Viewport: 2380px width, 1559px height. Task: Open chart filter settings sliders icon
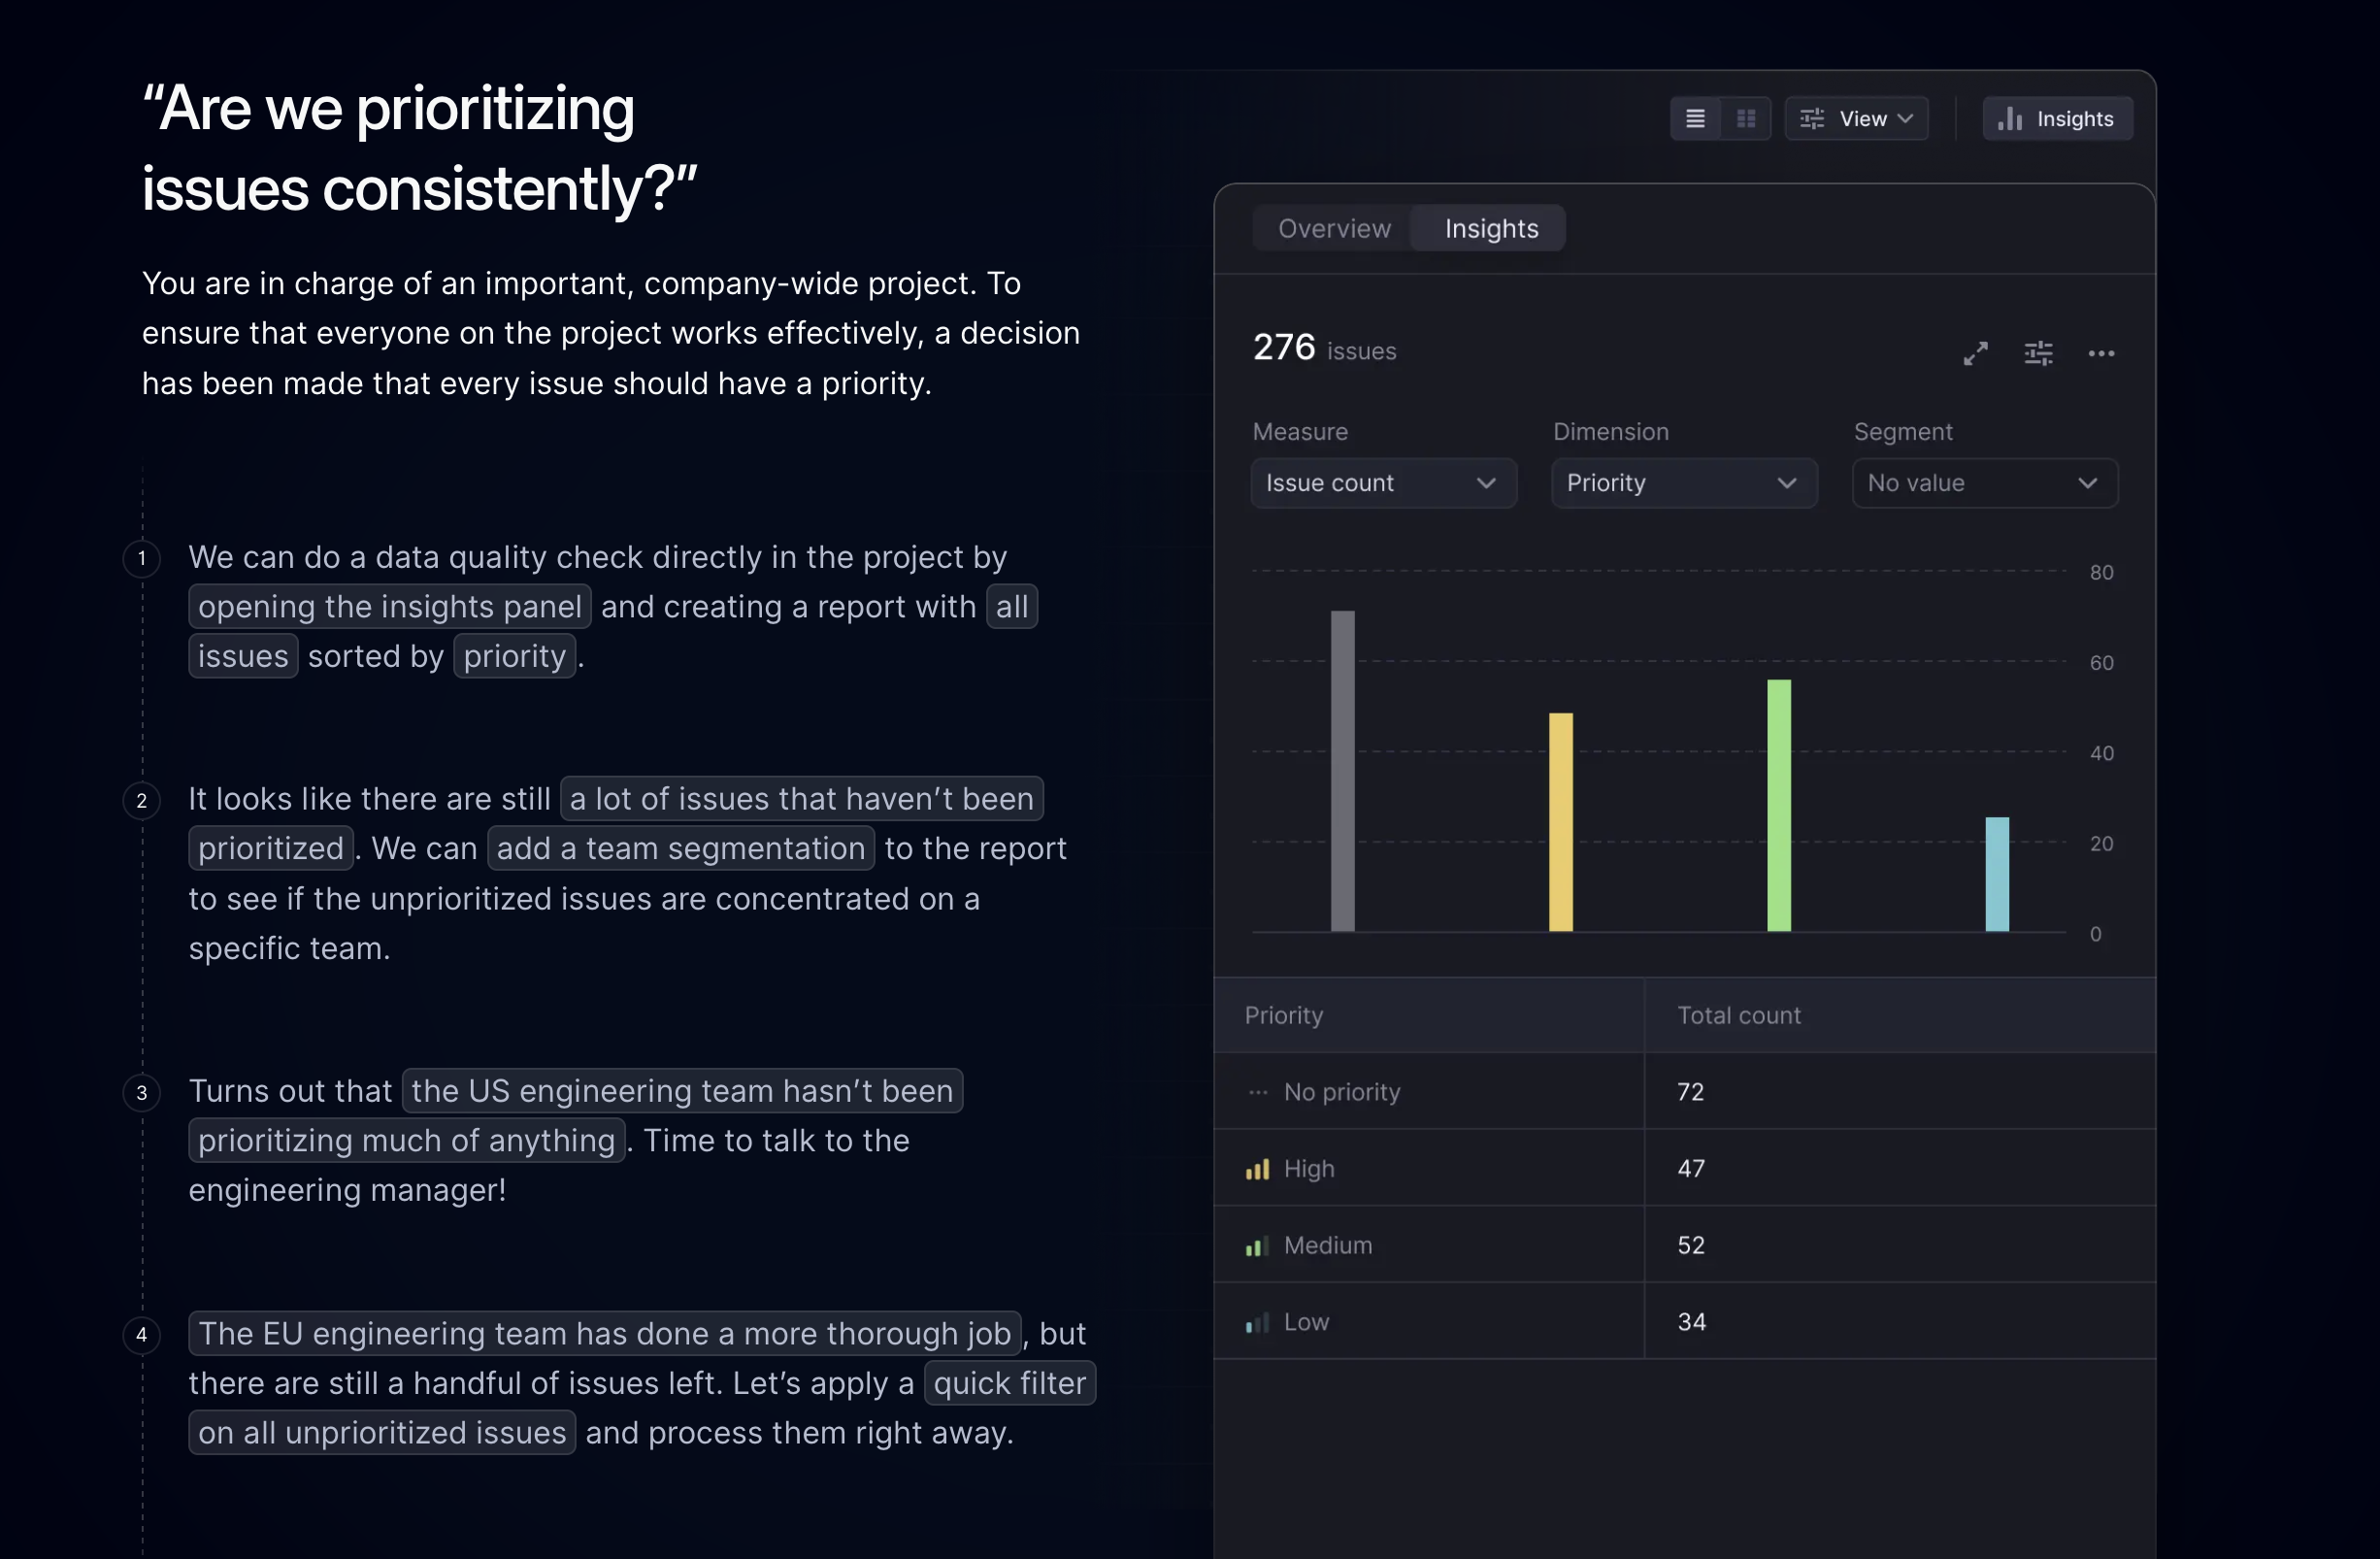pyautogui.click(x=2038, y=353)
